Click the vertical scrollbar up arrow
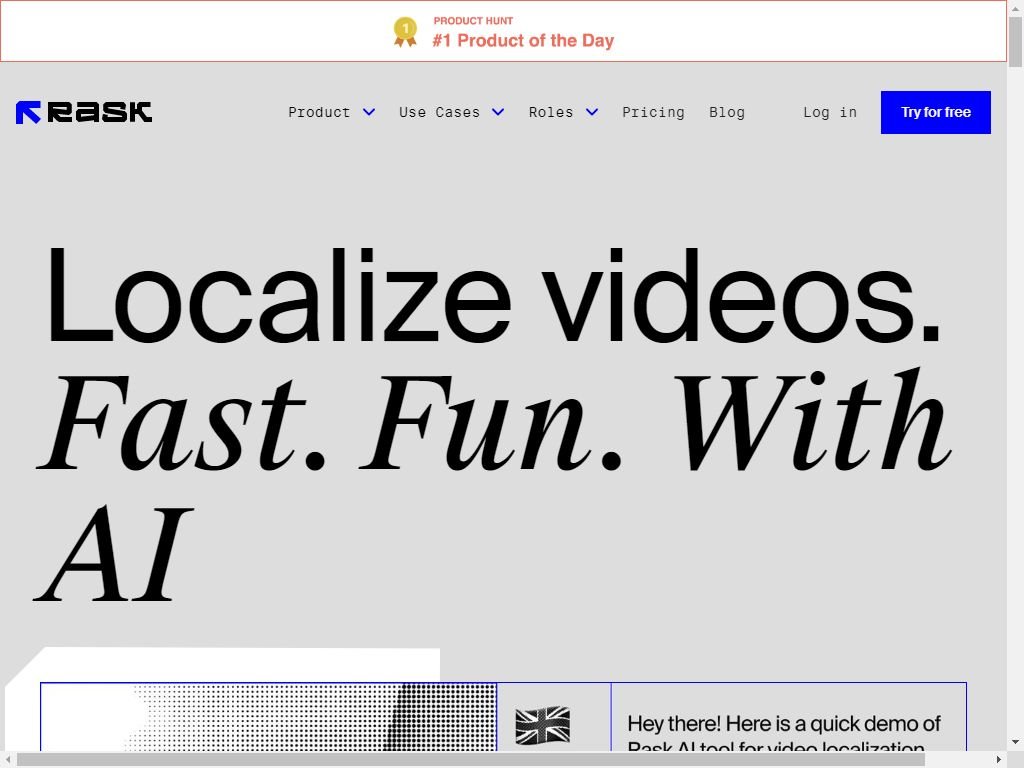This screenshot has height=768, width=1024. [1015, 8]
